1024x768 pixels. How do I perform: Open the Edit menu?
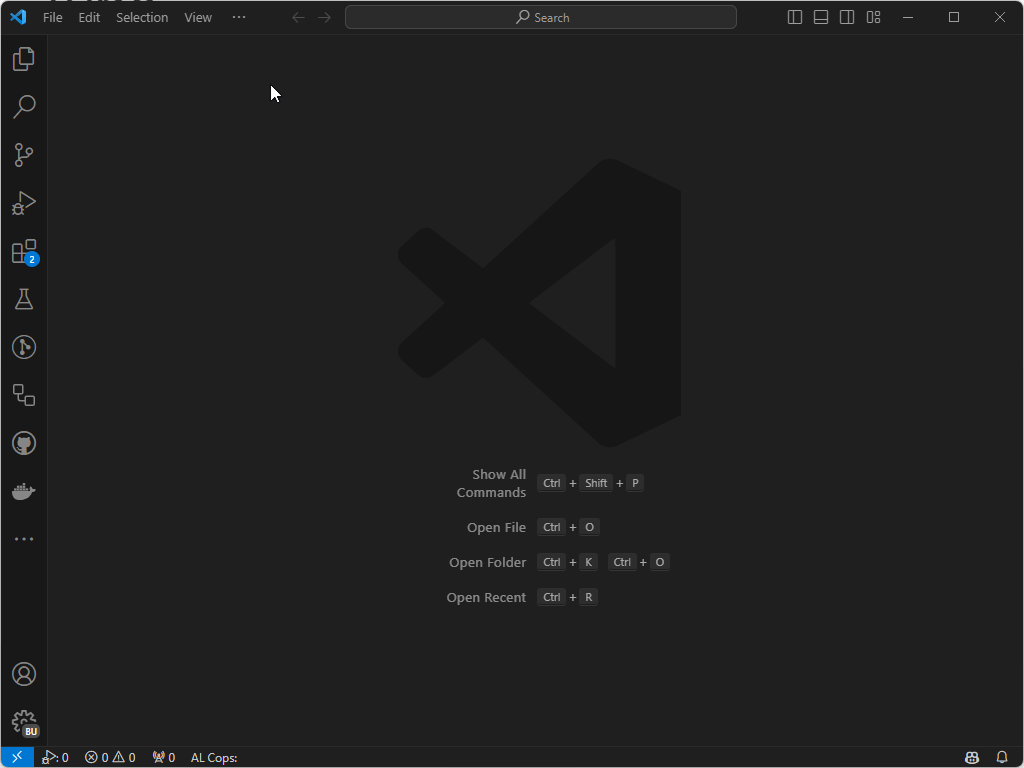coord(89,18)
